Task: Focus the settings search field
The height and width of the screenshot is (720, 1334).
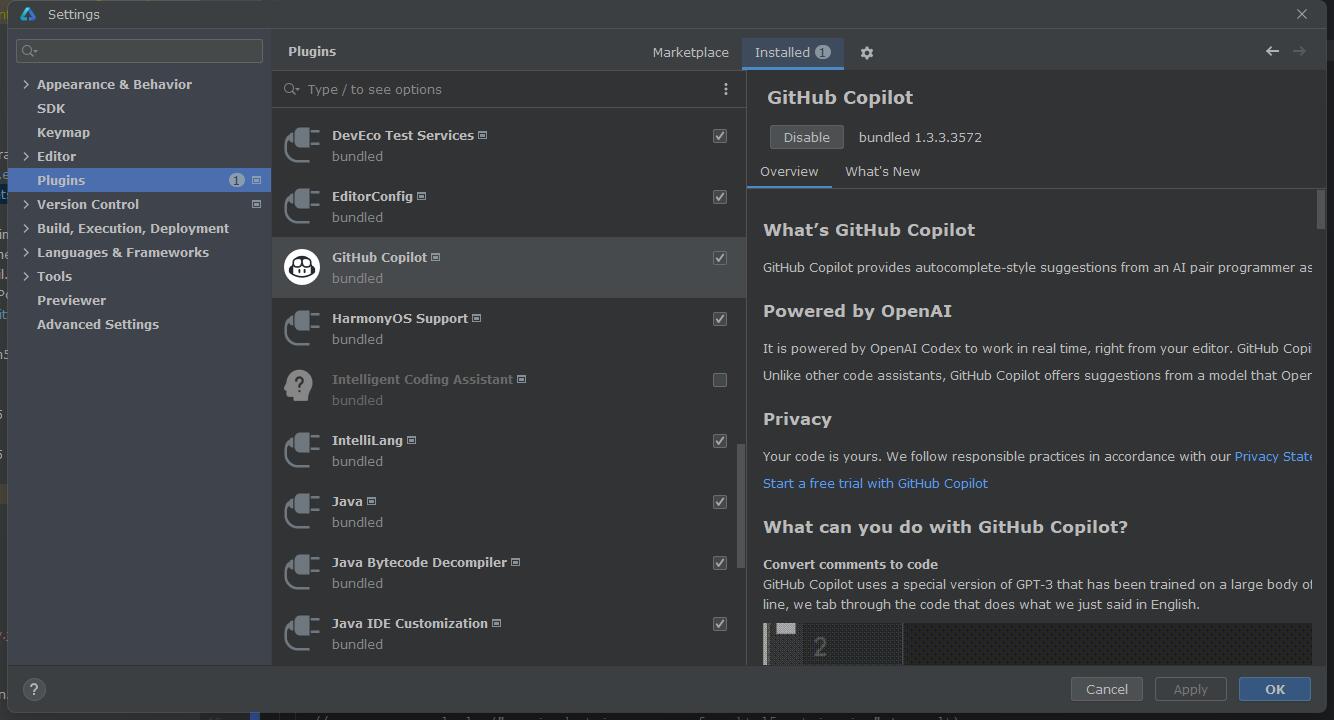Action: pyautogui.click(x=139, y=51)
